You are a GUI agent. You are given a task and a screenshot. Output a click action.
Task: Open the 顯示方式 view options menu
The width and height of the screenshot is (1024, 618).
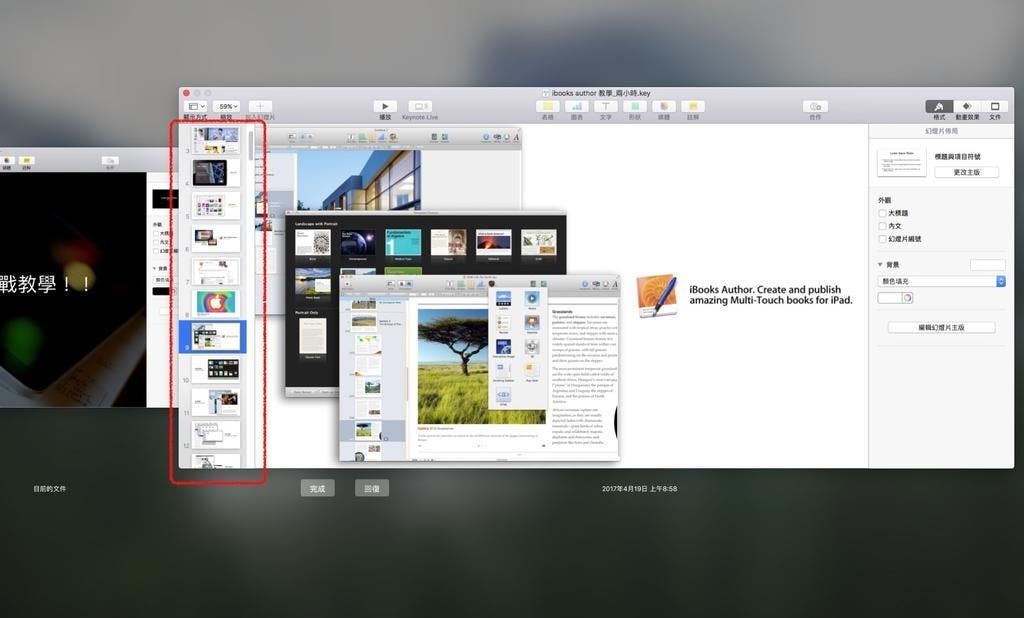pos(197,106)
